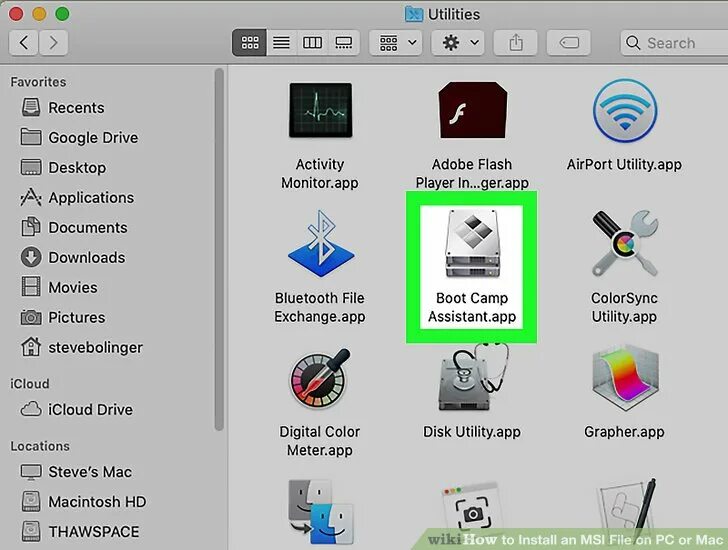Click the Utilities folder title icon
The width and height of the screenshot is (728, 550).
point(413,14)
